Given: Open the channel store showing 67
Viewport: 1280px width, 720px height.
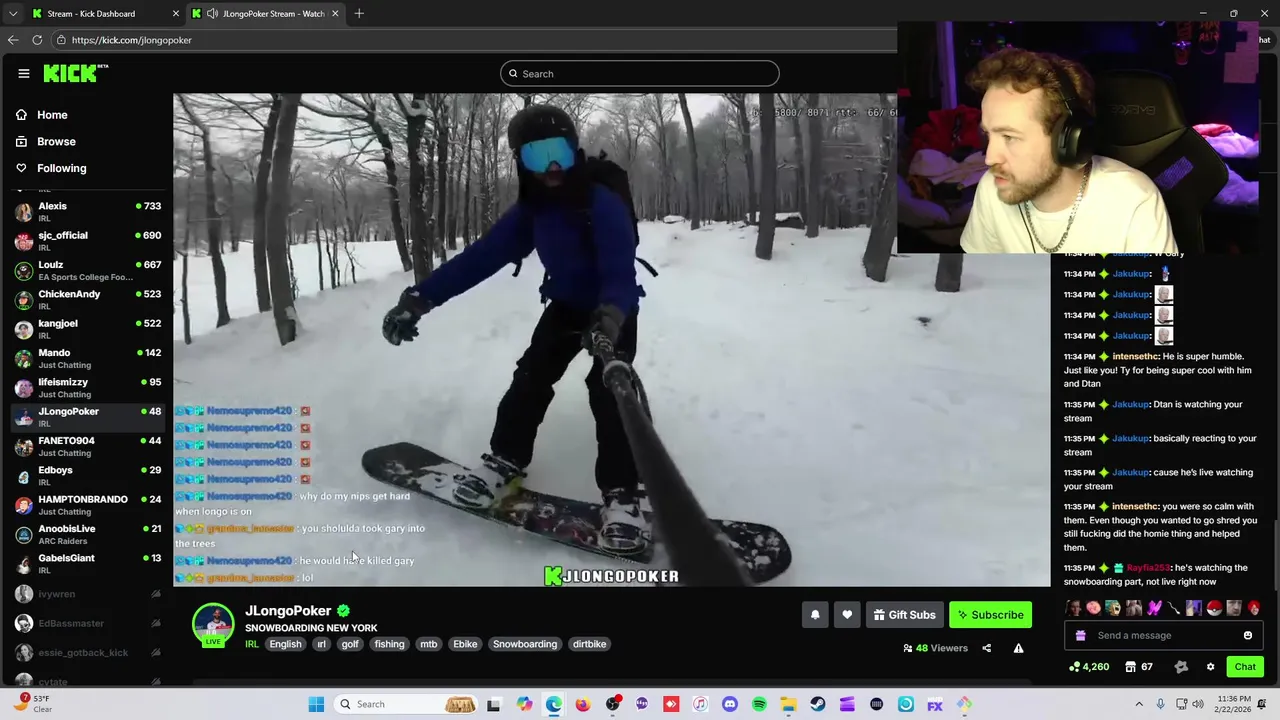Looking at the screenshot, I should point(1138,667).
